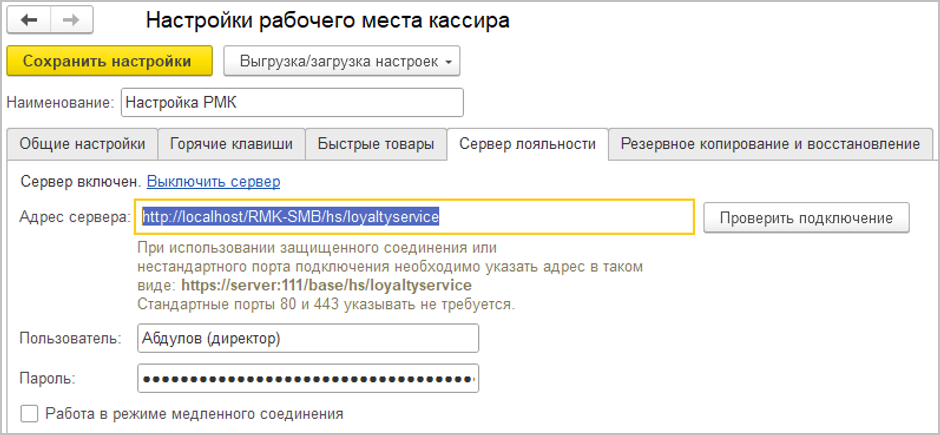Click the Сервер включен status text
The image size is (940, 435).
81,181
